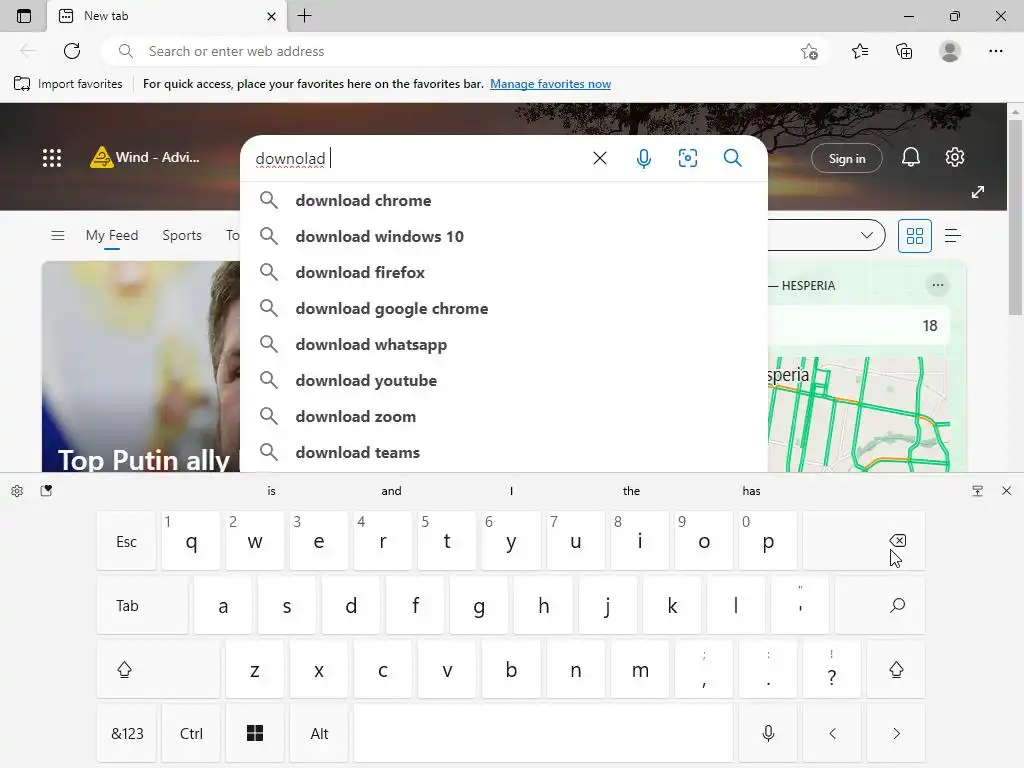Screen dimensions: 1024x768
Task: Open visual search camera icon
Action: point(688,158)
